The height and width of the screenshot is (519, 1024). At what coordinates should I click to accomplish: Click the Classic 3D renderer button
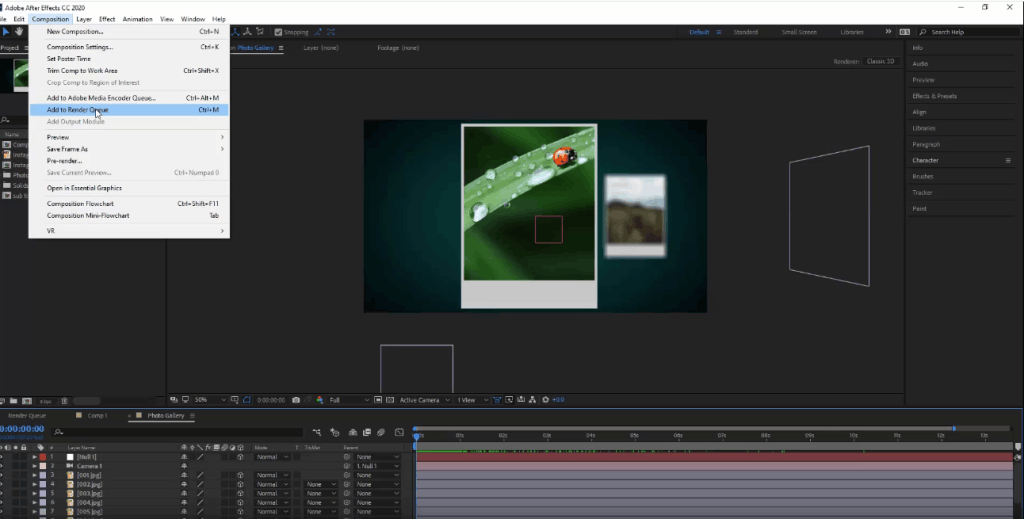[880, 61]
